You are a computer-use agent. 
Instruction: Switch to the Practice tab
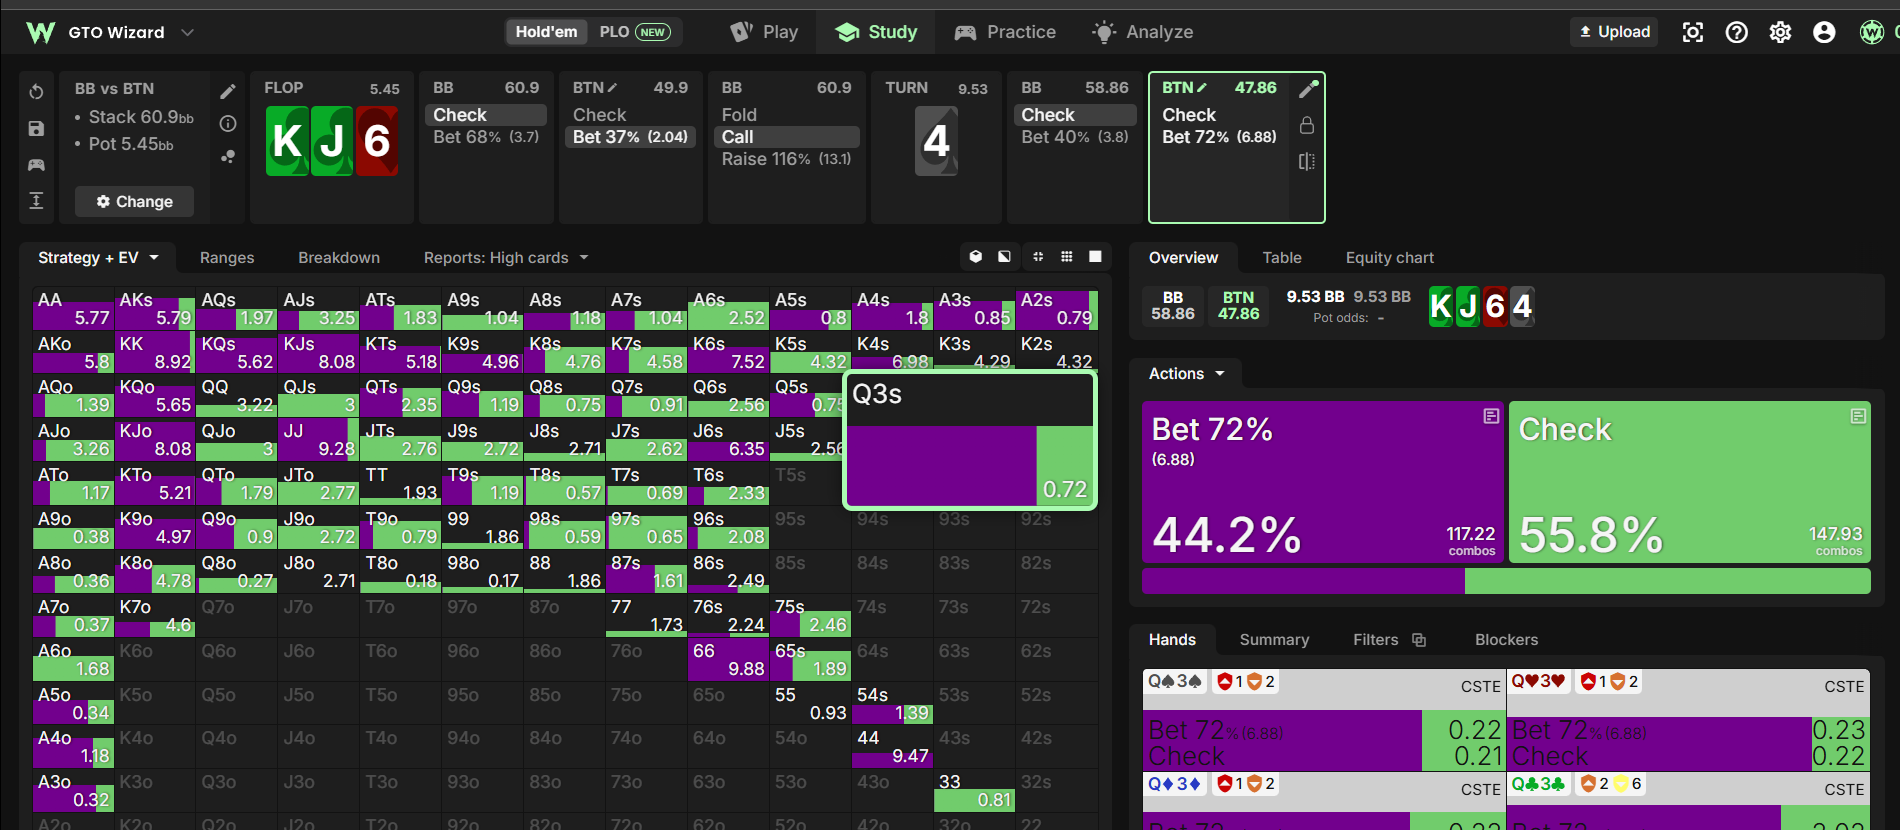1005,32
